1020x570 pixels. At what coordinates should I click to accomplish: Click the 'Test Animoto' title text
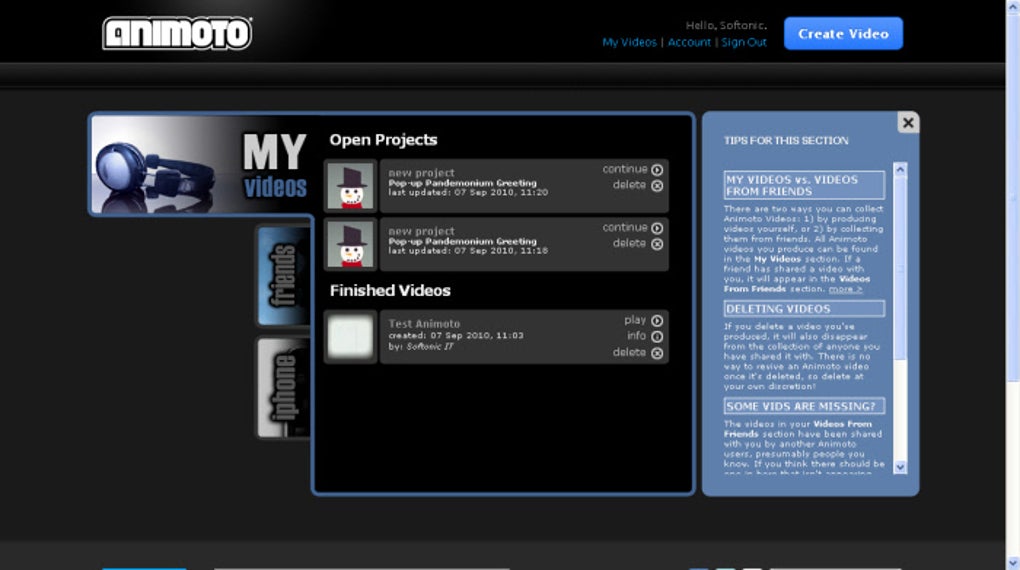[x=424, y=323]
